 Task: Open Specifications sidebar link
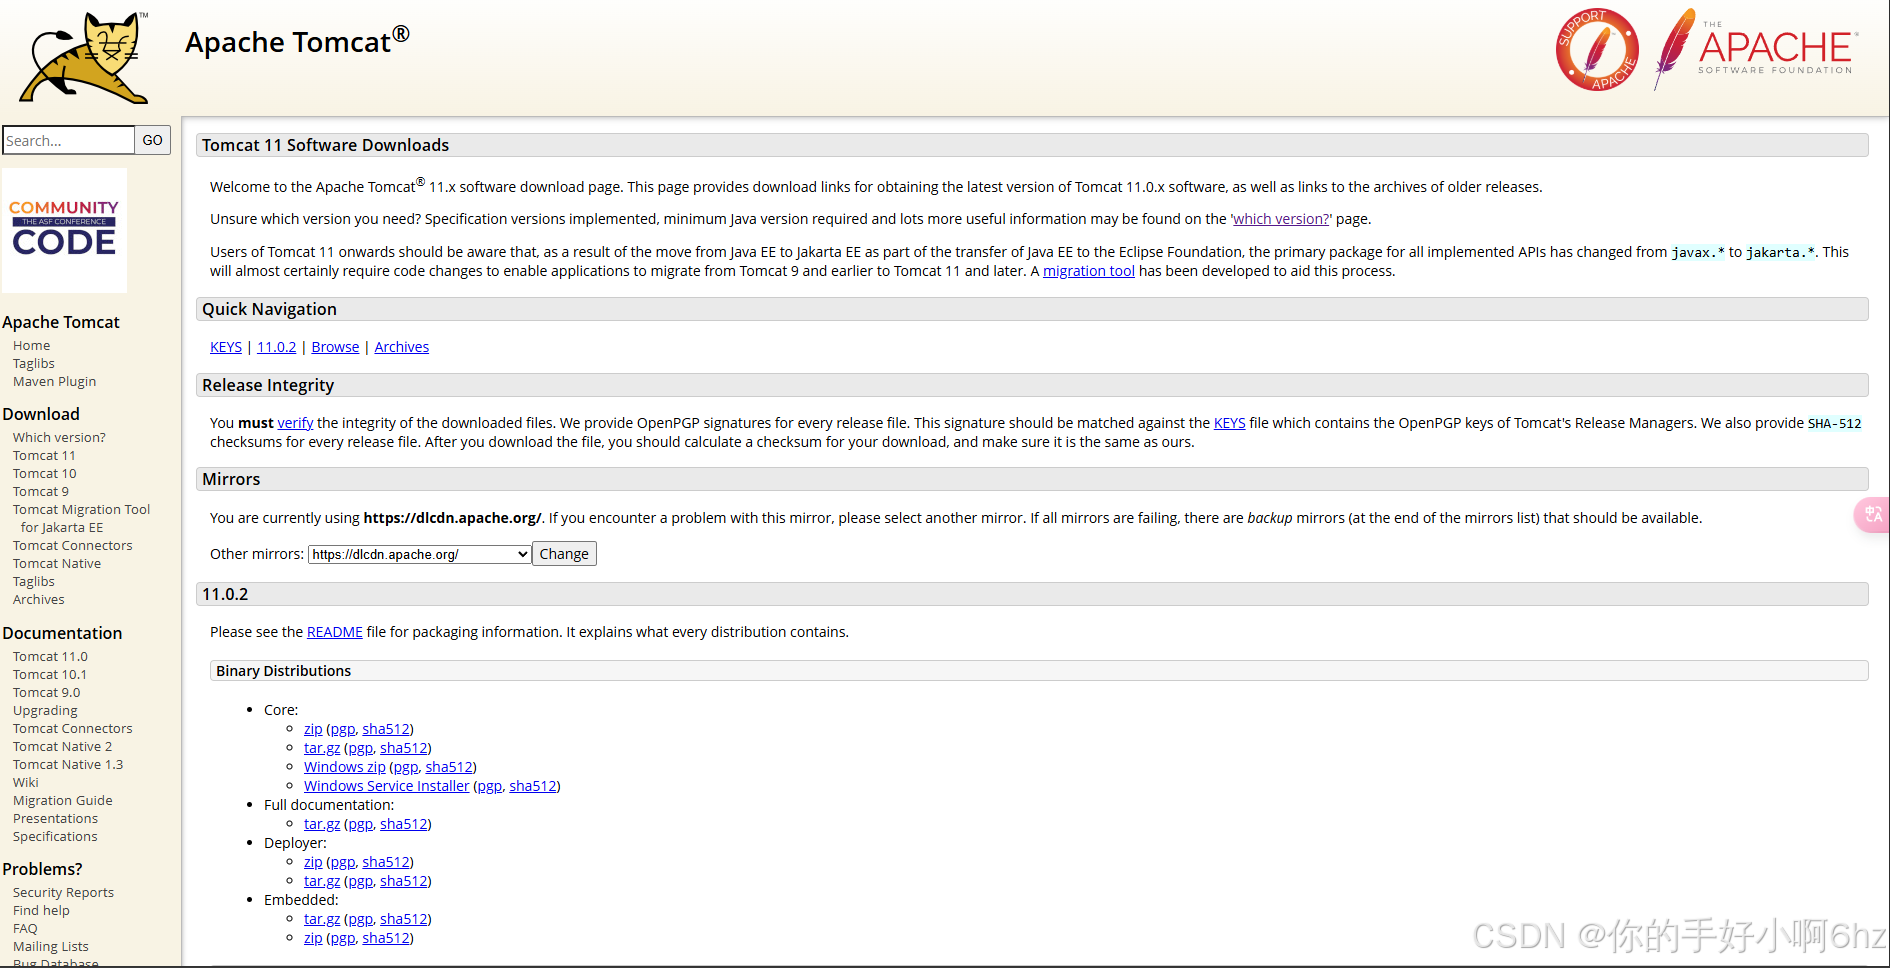pos(55,836)
